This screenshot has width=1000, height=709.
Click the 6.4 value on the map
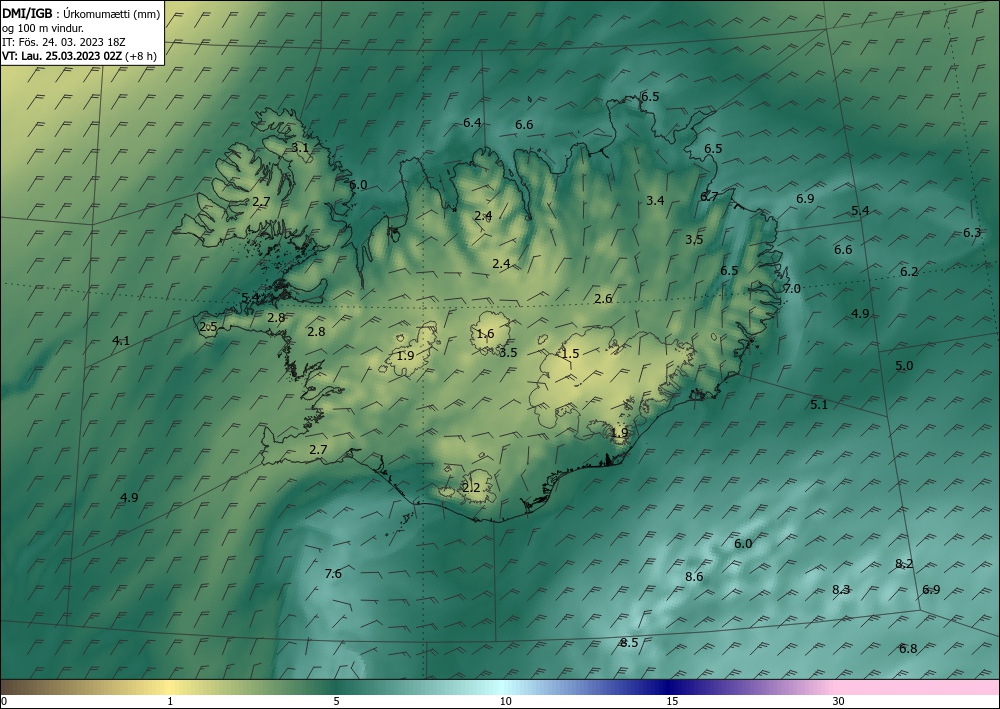(x=472, y=122)
